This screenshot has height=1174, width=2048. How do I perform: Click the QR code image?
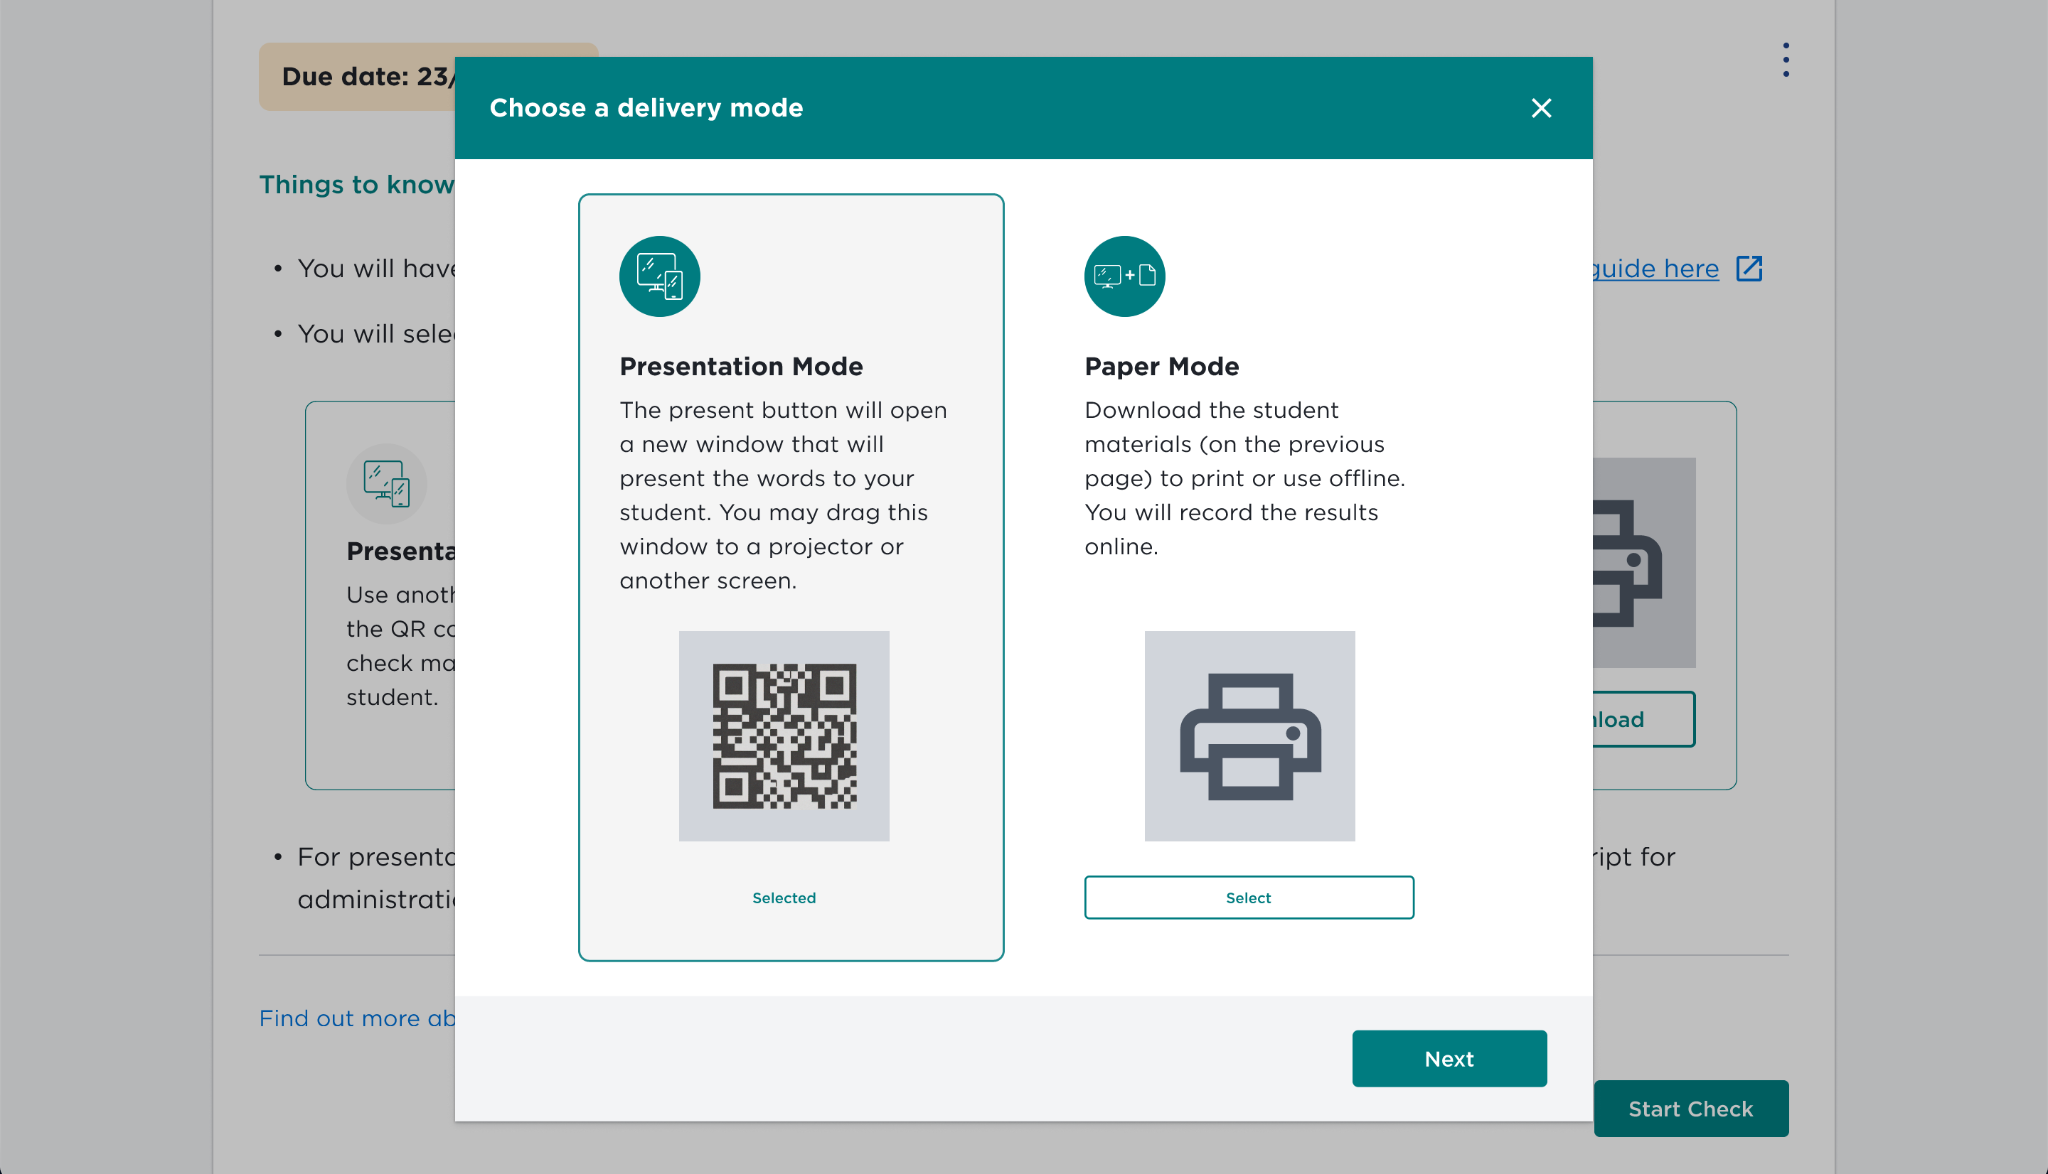click(x=784, y=736)
